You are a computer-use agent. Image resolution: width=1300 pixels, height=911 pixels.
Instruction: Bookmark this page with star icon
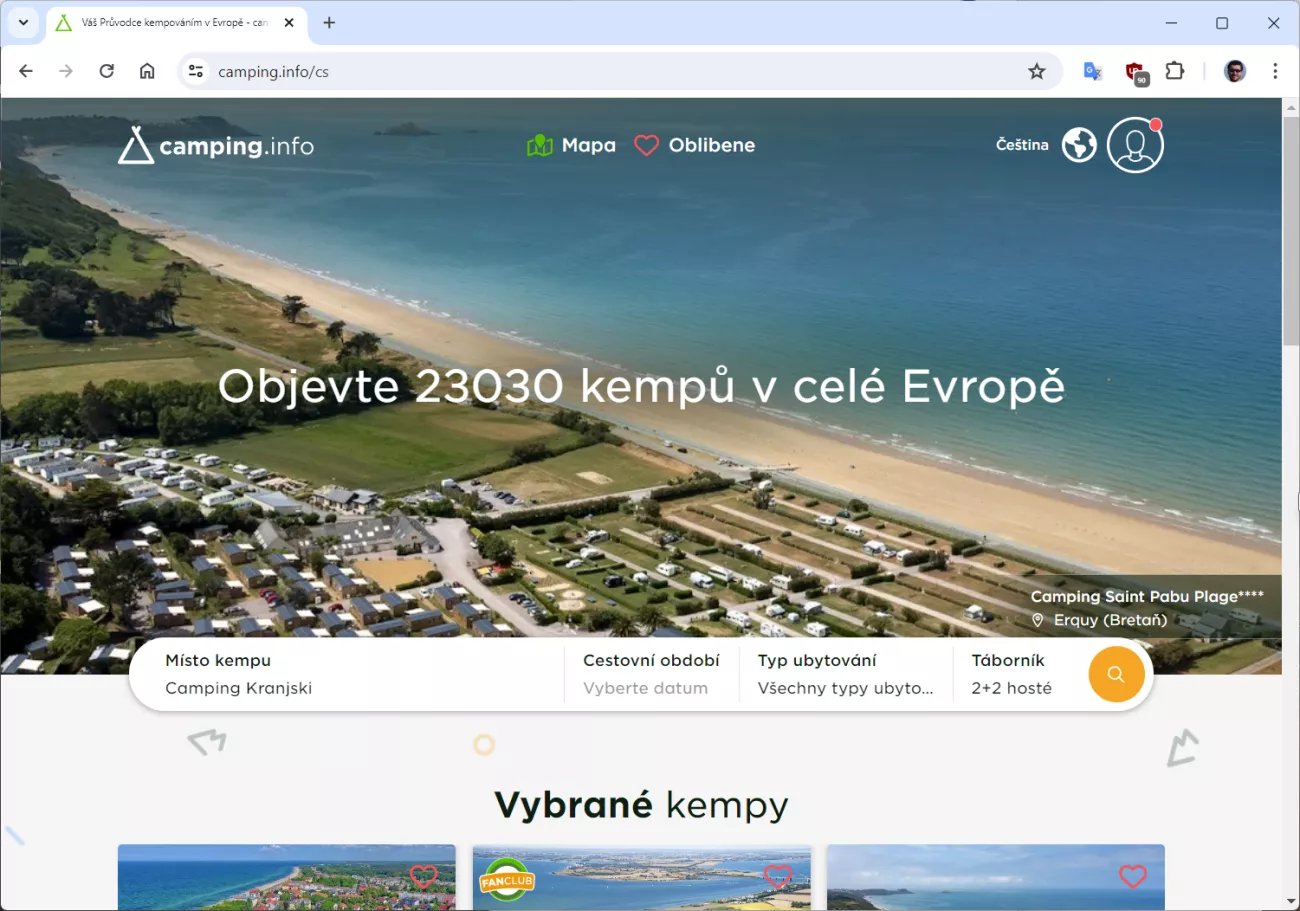1037,71
